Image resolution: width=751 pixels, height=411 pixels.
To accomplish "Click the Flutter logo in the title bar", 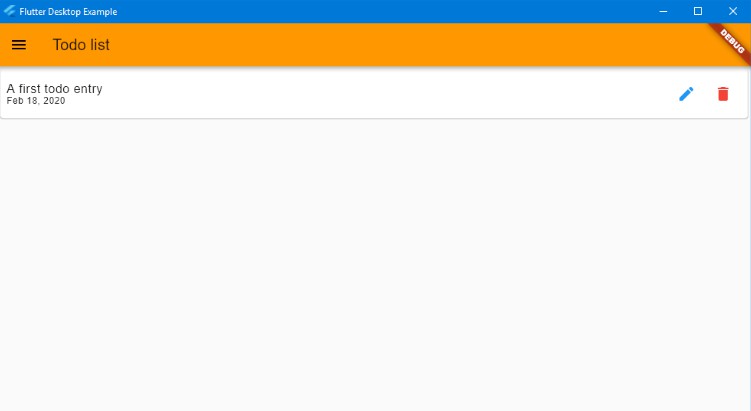I will (x=9, y=11).
